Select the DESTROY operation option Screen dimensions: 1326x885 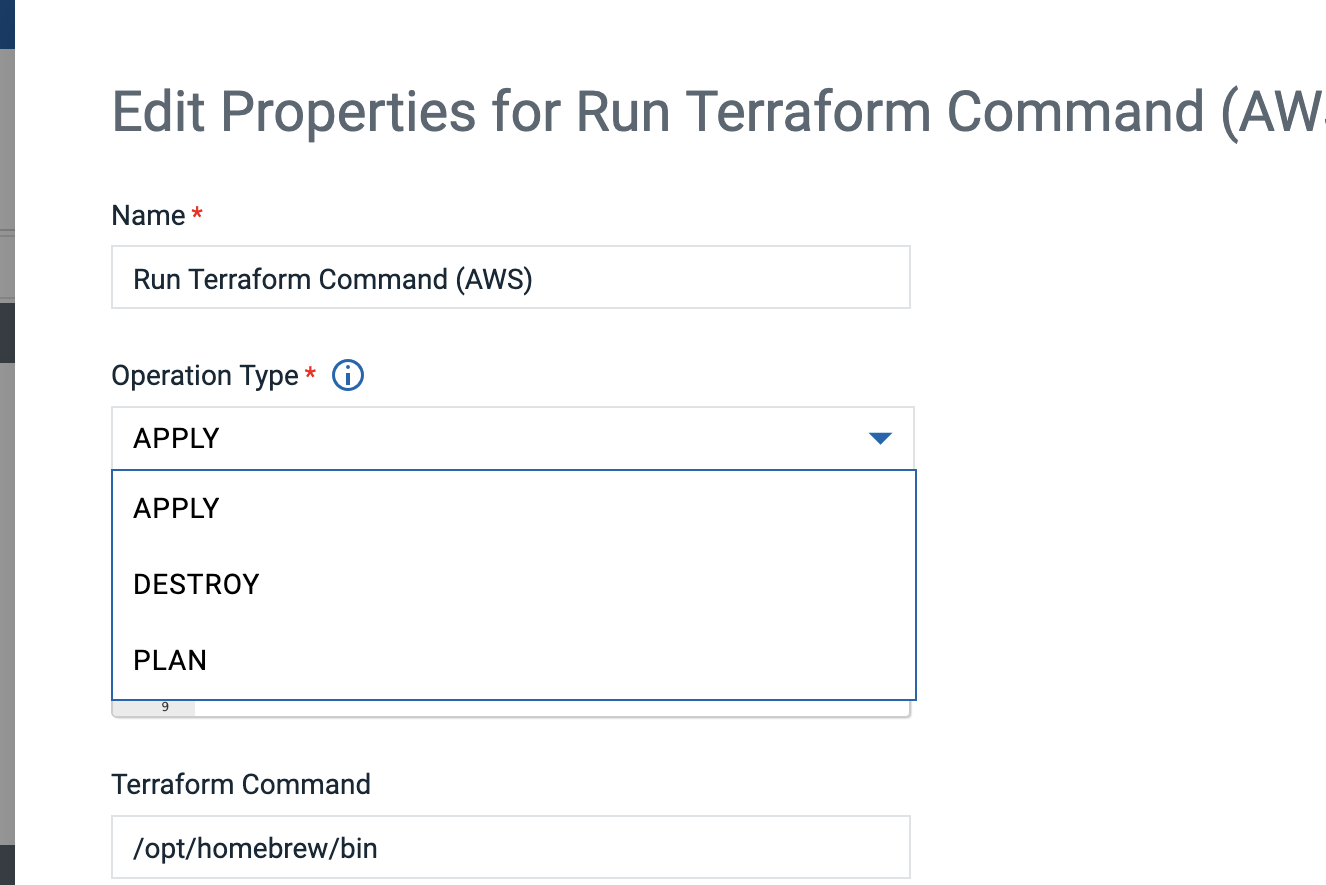click(x=196, y=584)
